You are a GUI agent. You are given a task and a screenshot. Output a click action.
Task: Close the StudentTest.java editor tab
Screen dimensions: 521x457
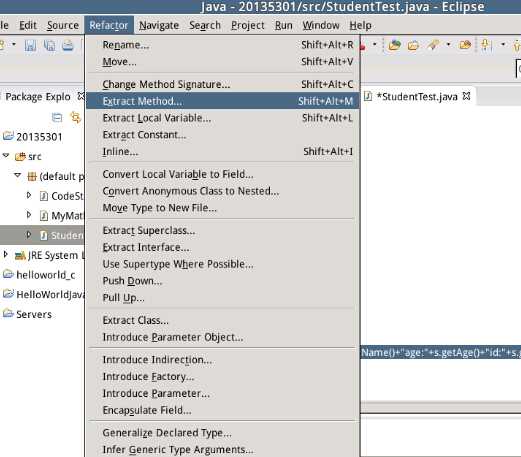coord(467,96)
